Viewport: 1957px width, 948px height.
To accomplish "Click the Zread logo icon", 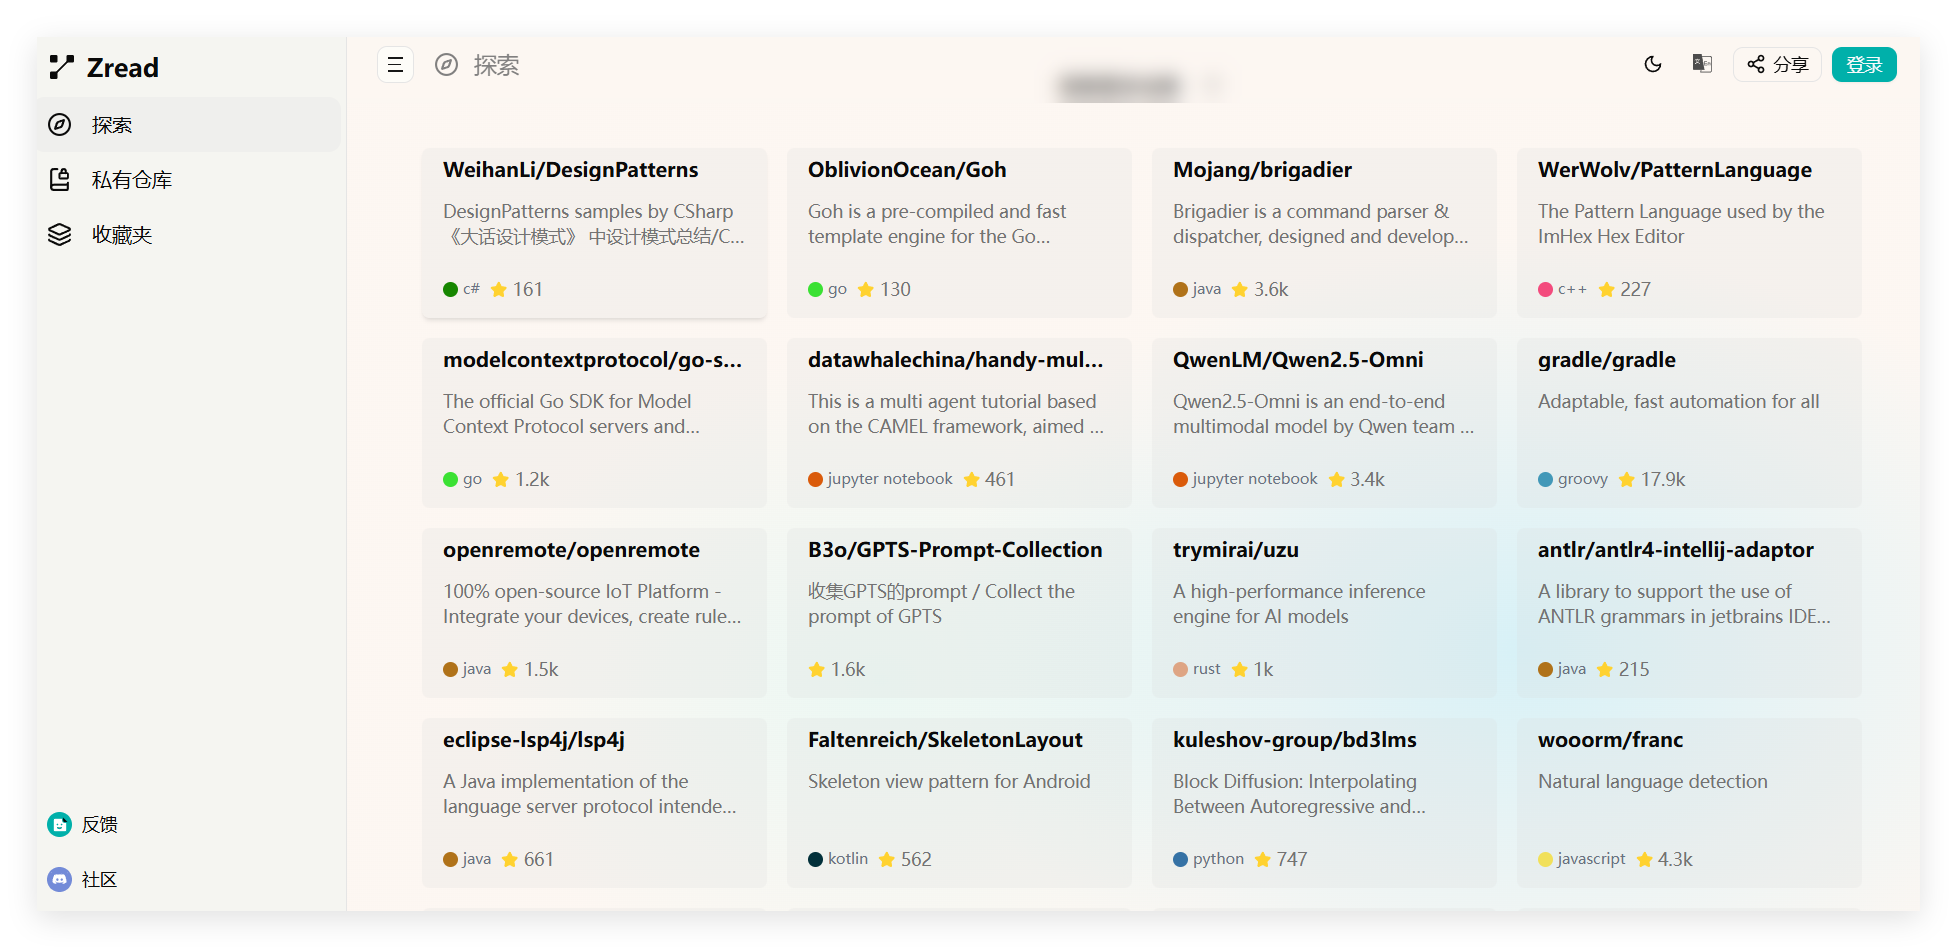I will pos(61,67).
